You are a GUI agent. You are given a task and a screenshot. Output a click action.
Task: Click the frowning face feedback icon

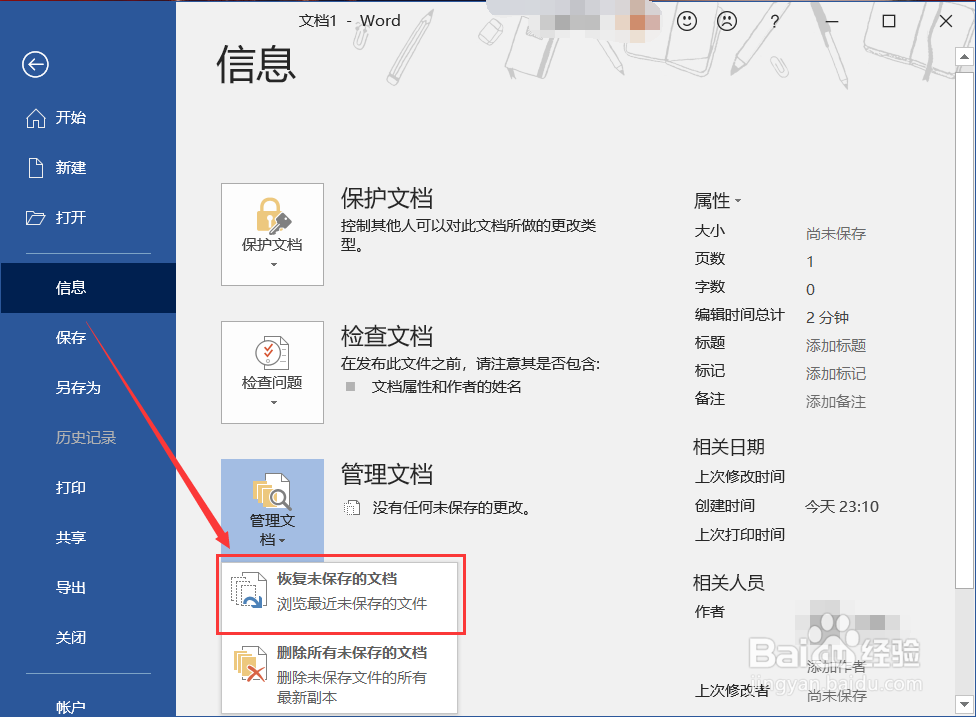click(726, 20)
